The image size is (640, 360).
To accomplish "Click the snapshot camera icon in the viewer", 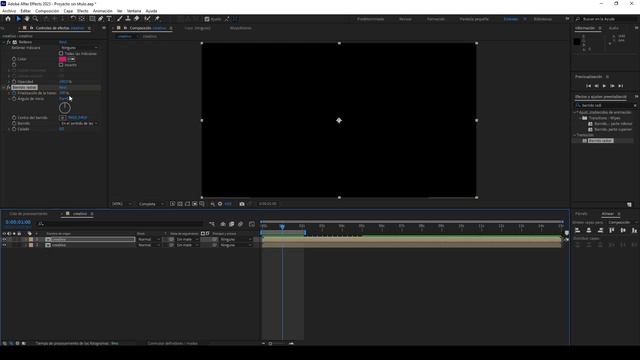I will click(242, 204).
